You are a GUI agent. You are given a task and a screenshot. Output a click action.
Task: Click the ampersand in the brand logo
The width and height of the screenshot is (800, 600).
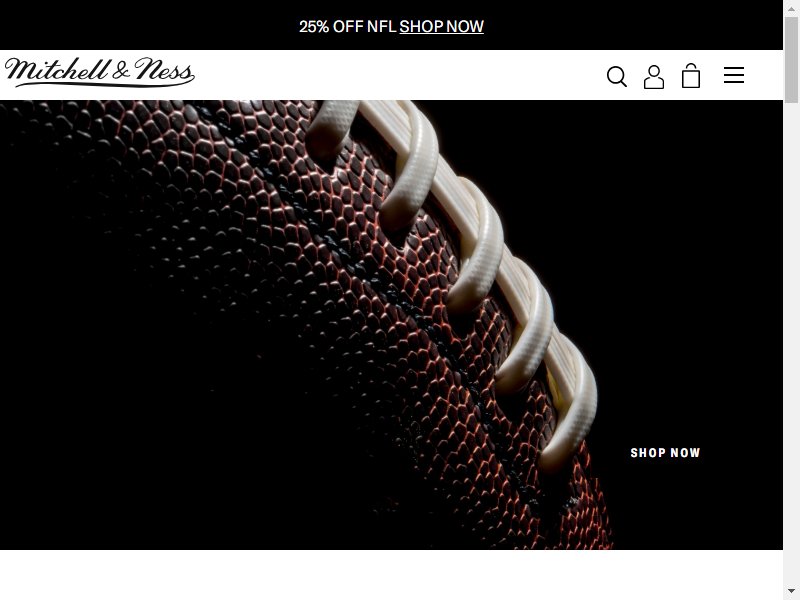tap(121, 71)
